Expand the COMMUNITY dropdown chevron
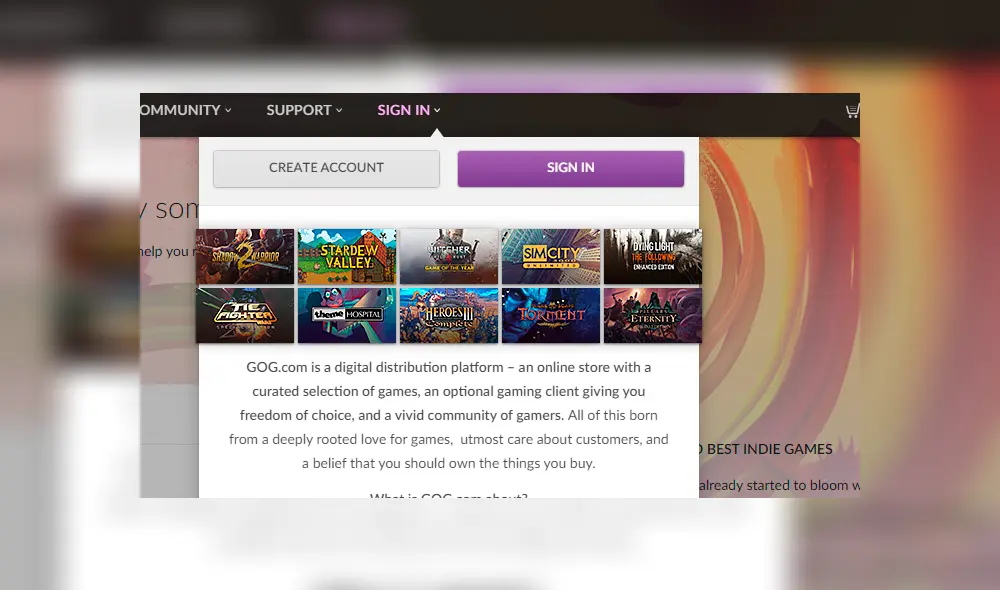This screenshot has height=590, width=1000. (x=227, y=111)
